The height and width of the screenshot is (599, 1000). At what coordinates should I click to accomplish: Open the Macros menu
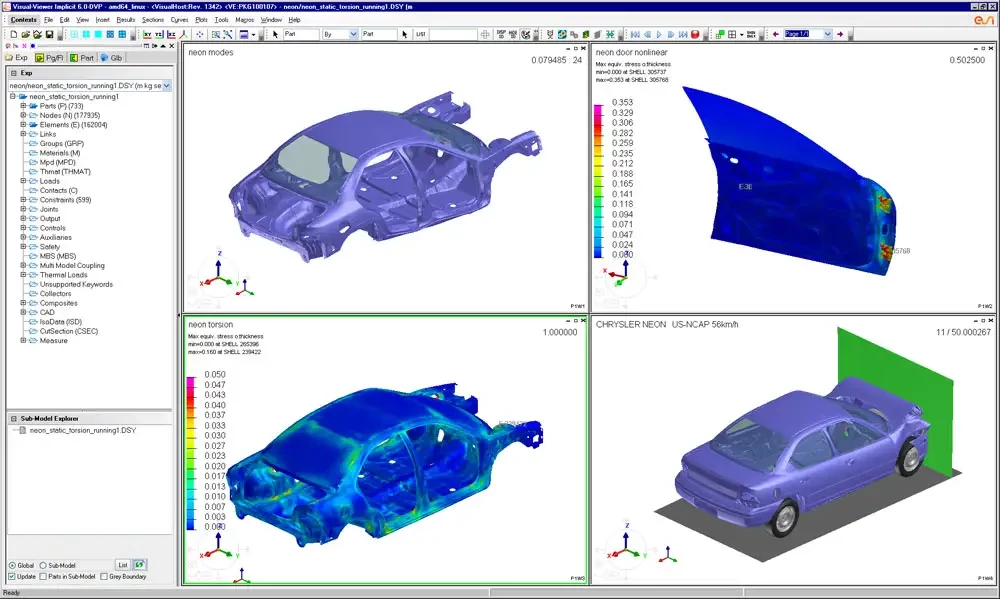click(x=244, y=20)
